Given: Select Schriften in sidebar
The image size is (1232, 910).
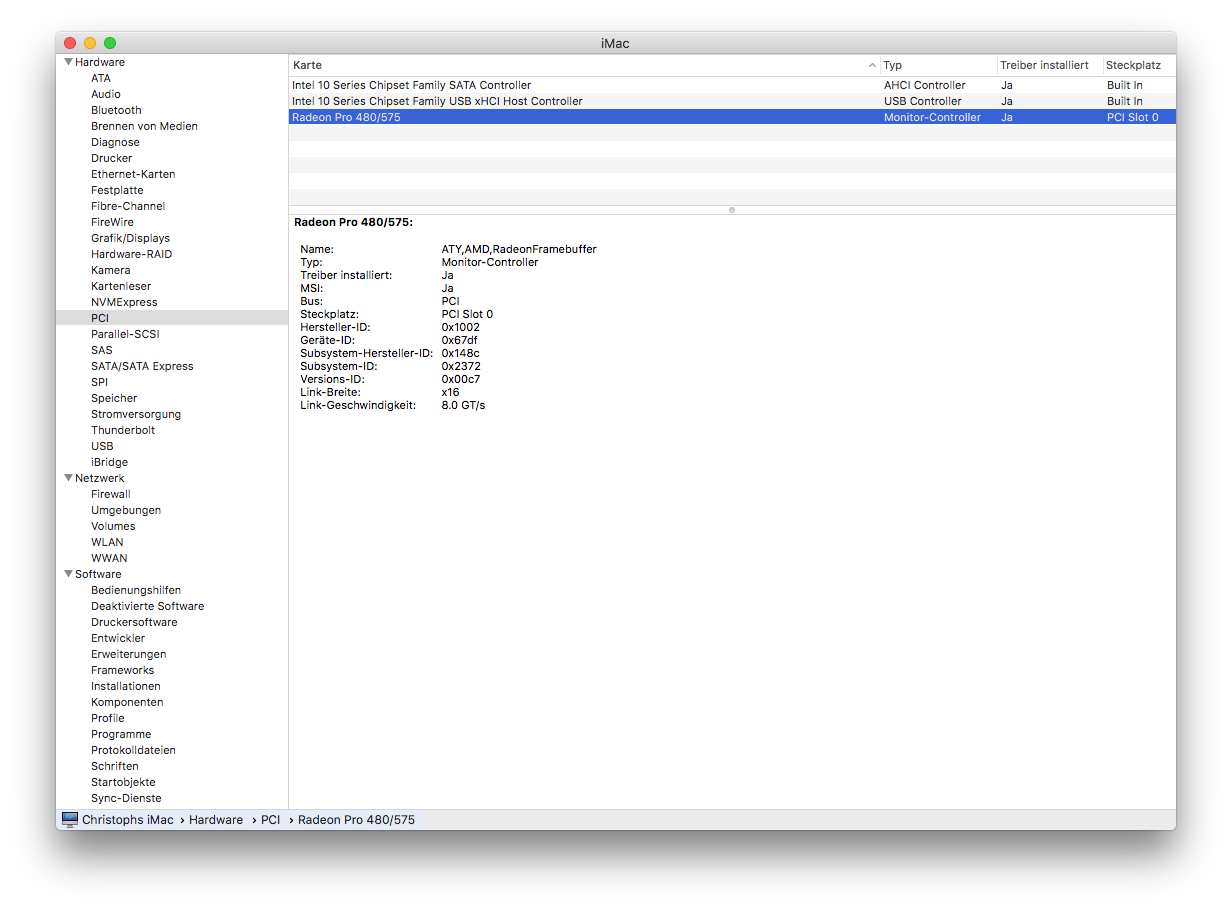Looking at the screenshot, I should 115,766.
